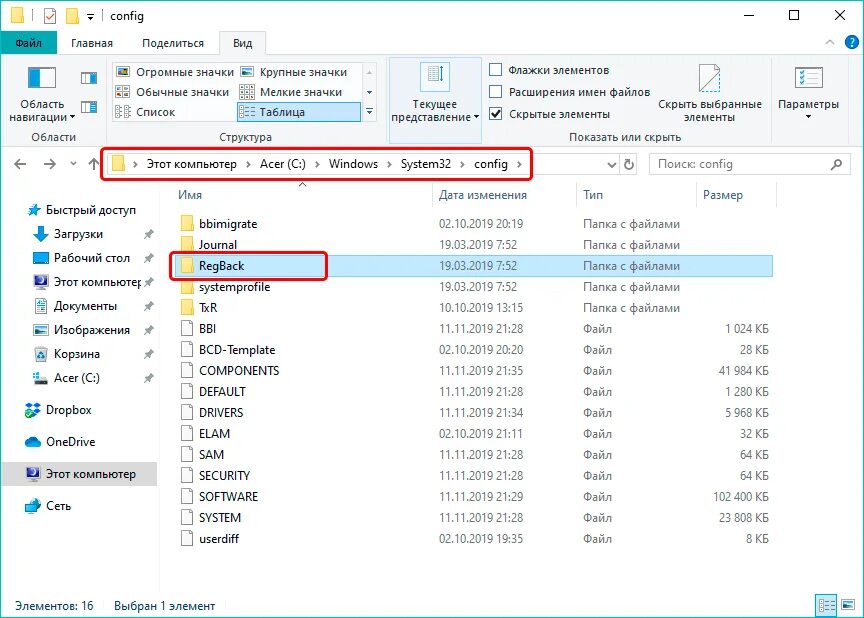Expand the chevron after config in address bar

tap(519, 164)
